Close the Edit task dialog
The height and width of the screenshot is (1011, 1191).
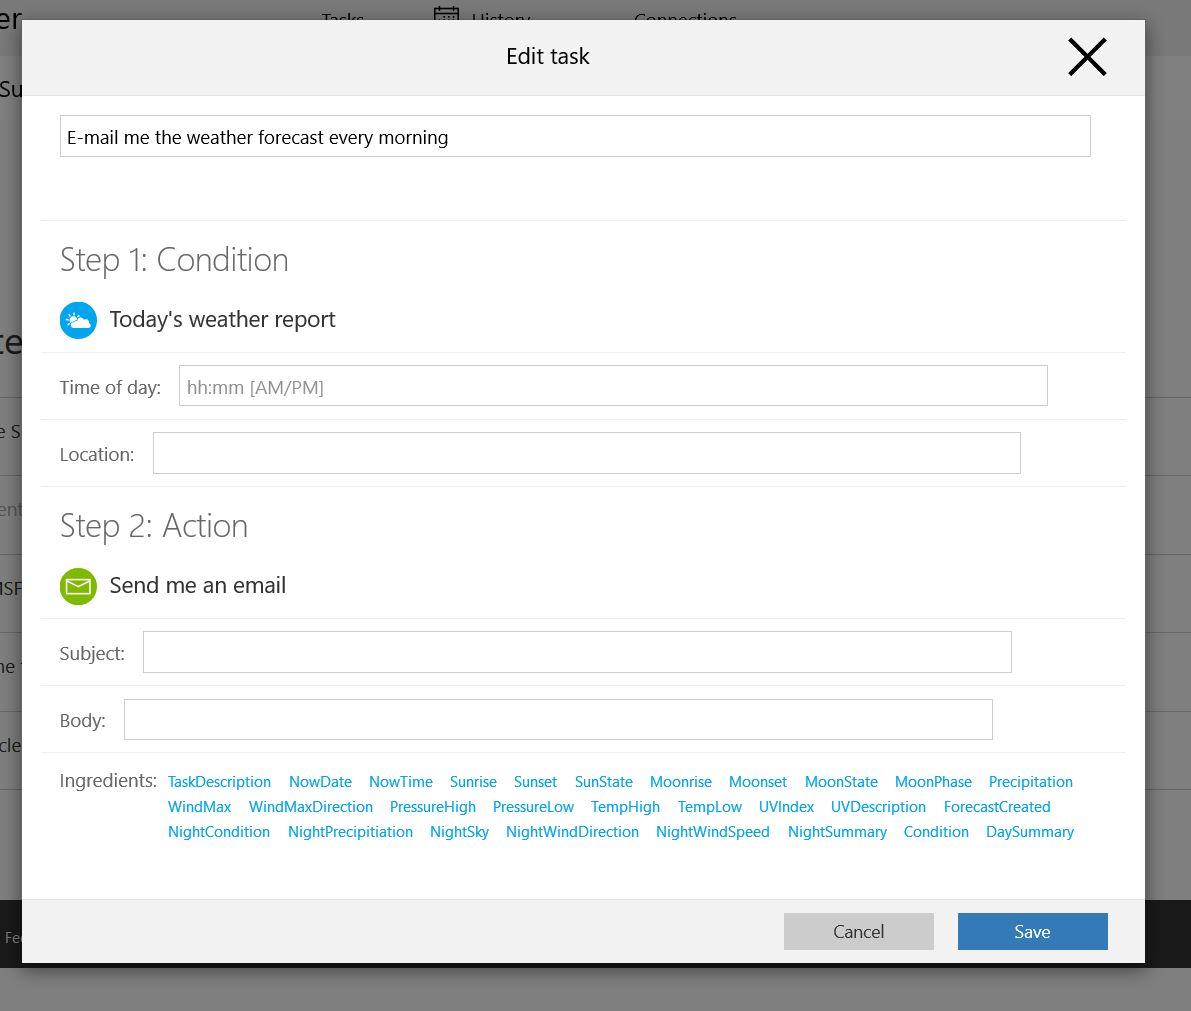pos(1086,57)
